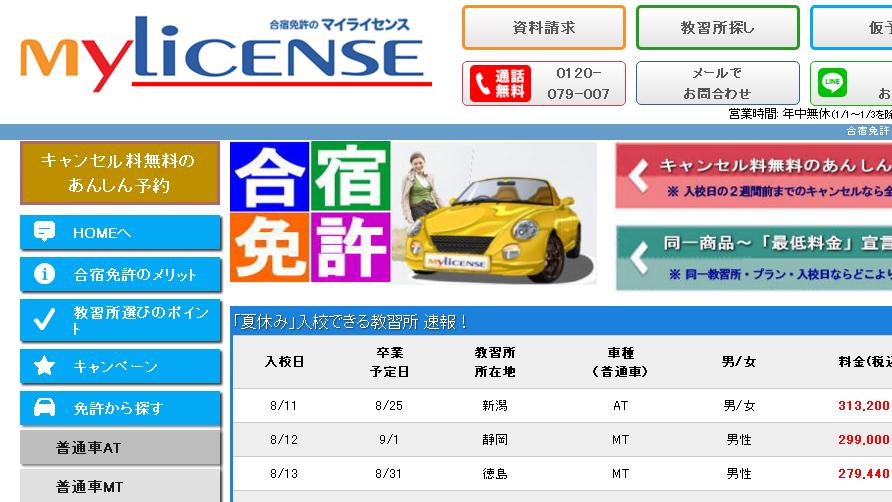Click AT cell in 新潟 row

pyautogui.click(x=621, y=406)
